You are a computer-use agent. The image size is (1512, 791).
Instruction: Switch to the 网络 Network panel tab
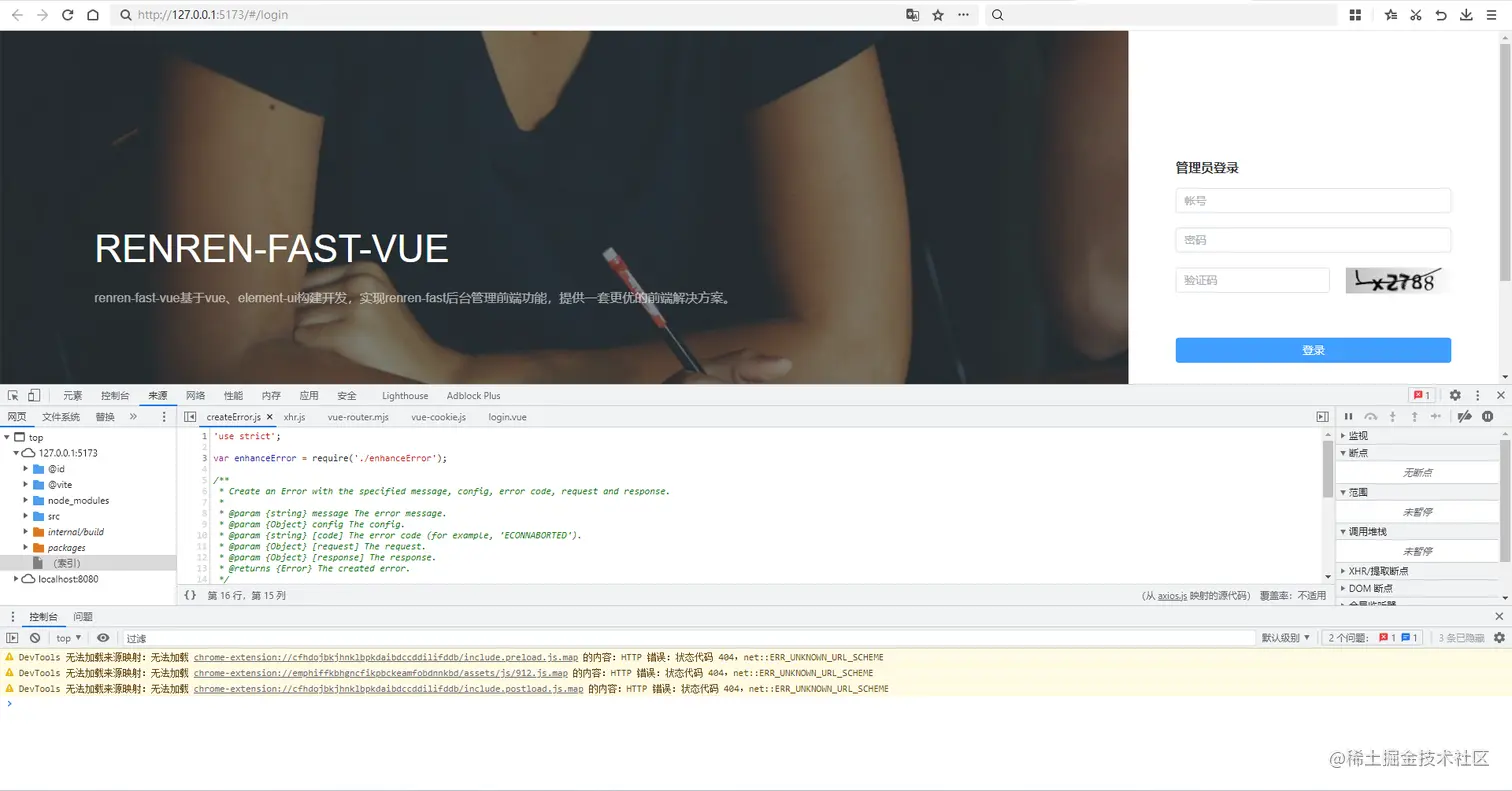pyautogui.click(x=196, y=396)
